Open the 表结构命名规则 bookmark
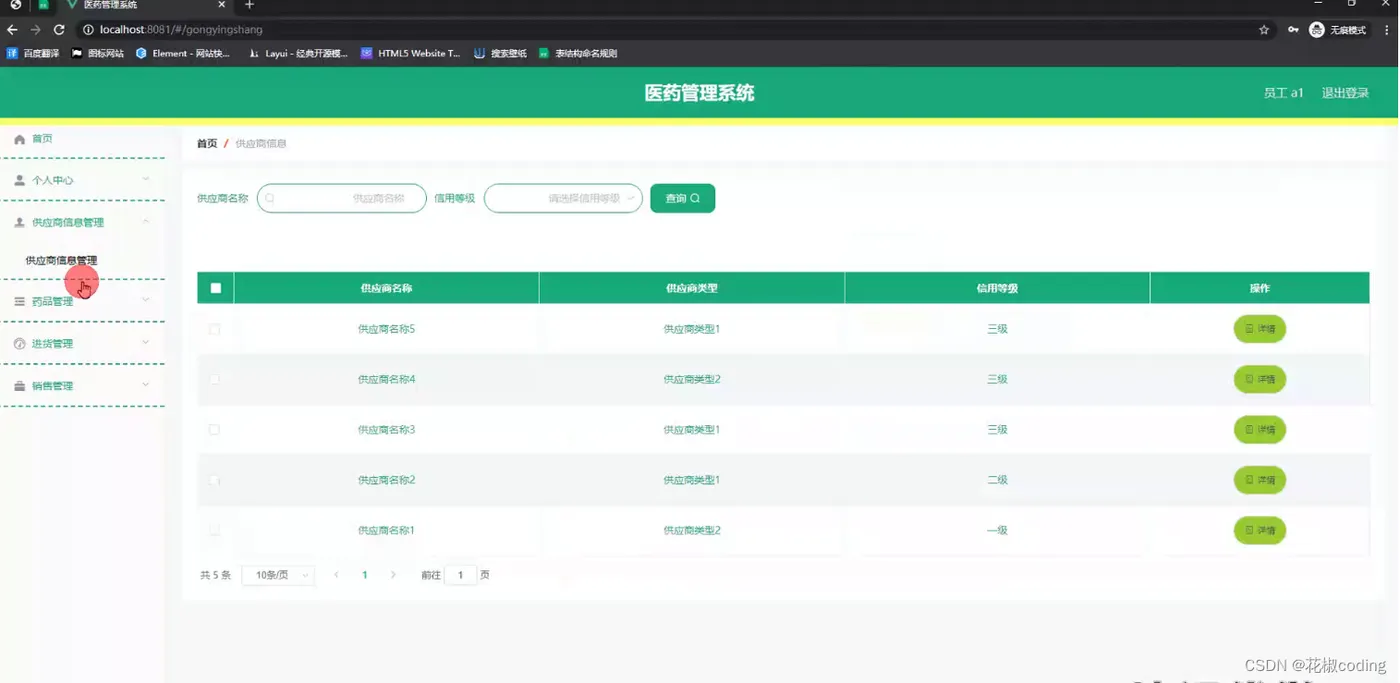Image resolution: width=1400 pixels, height=683 pixels. (578, 53)
